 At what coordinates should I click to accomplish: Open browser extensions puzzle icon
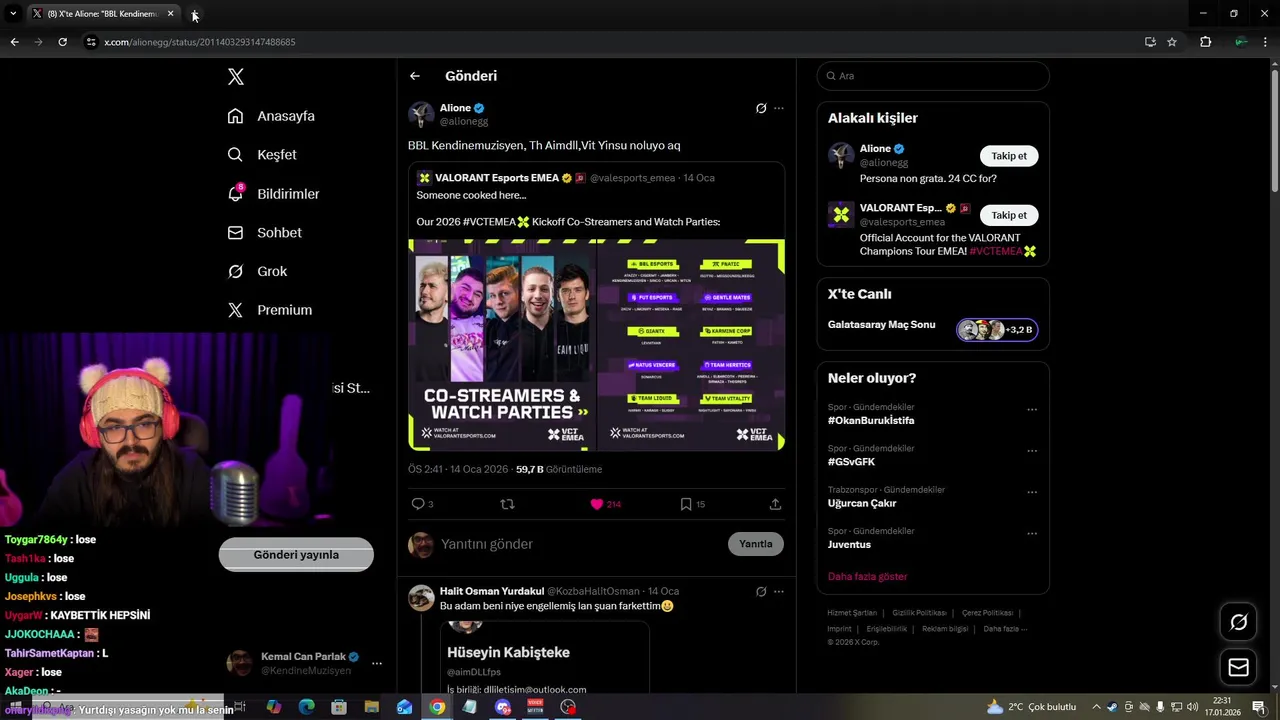(x=1205, y=42)
